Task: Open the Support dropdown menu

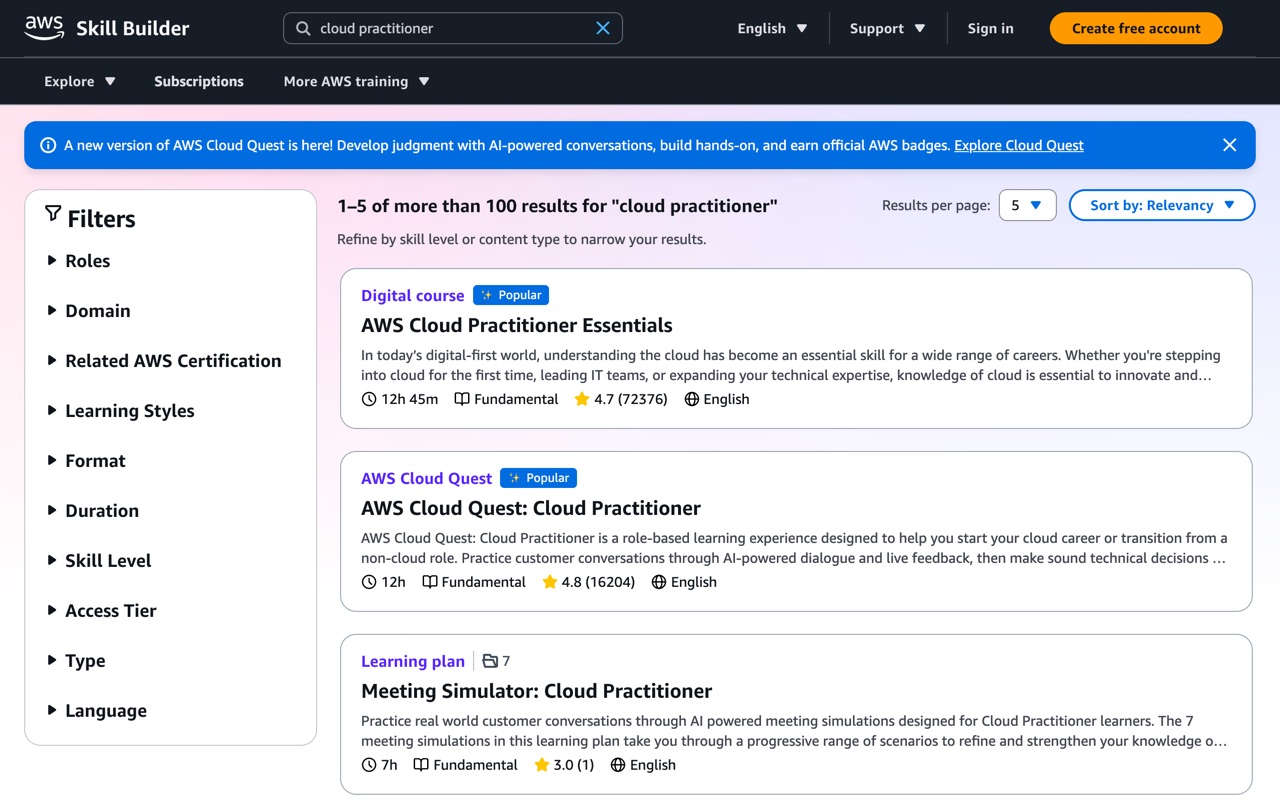Action: pos(888,28)
